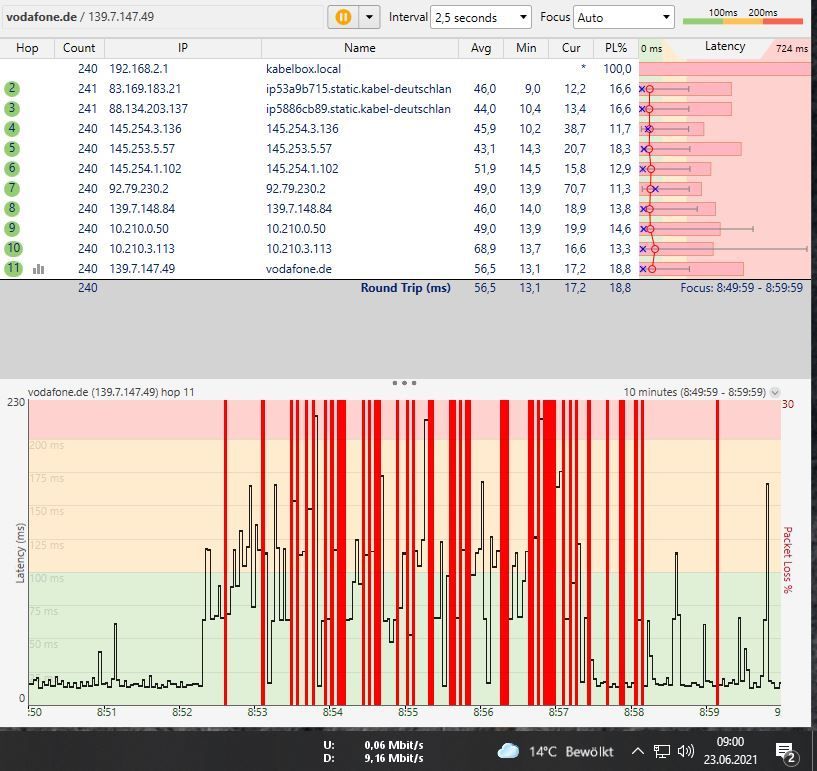This screenshot has height=771, width=817.
Task: Open the volume speaker icon in tray
Action: click(x=686, y=751)
